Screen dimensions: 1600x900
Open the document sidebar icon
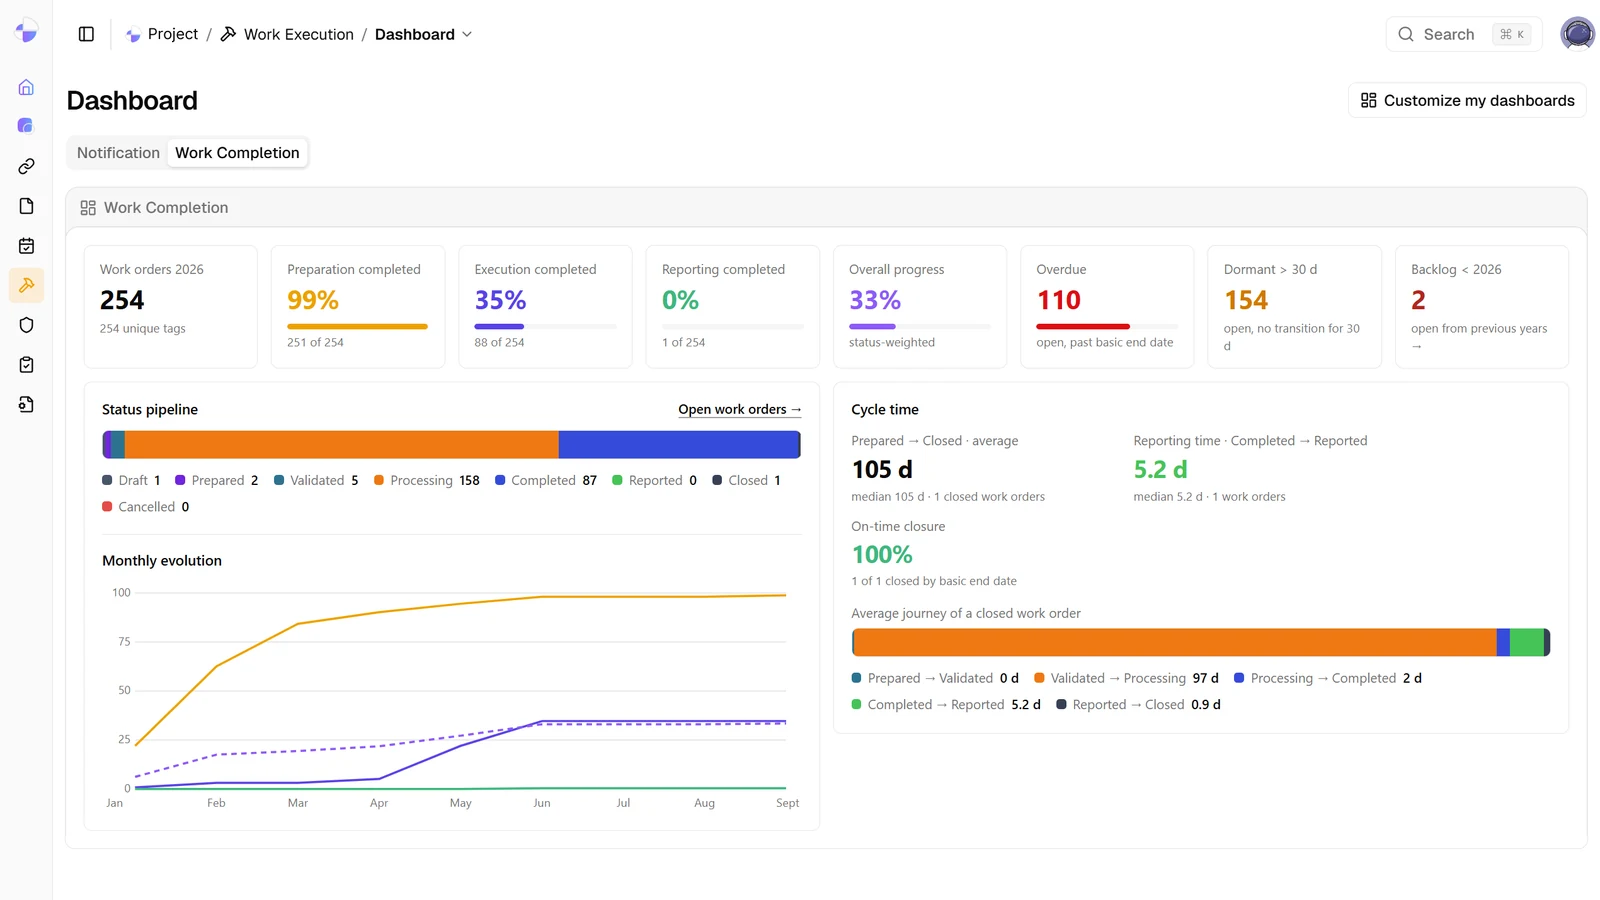pos(26,206)
